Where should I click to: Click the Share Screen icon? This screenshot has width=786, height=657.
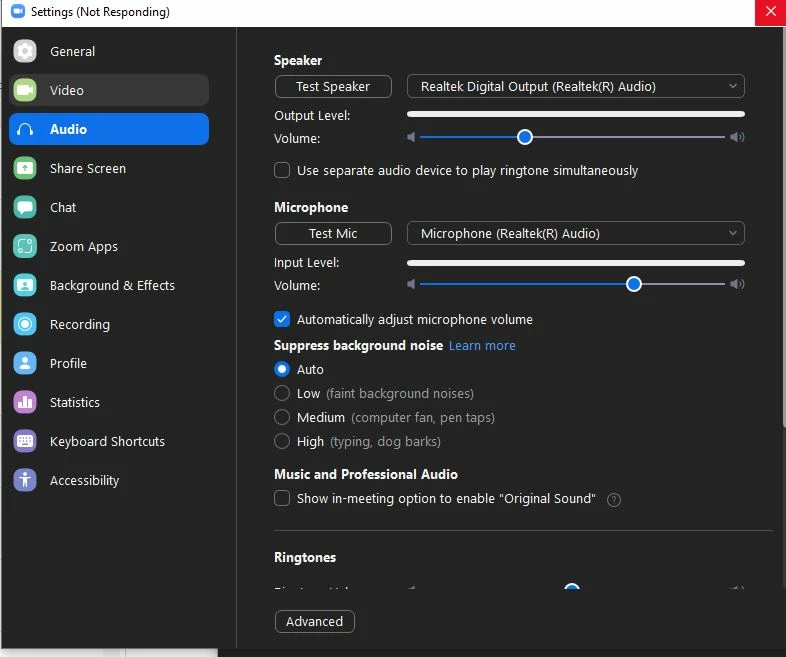[25, 168]
